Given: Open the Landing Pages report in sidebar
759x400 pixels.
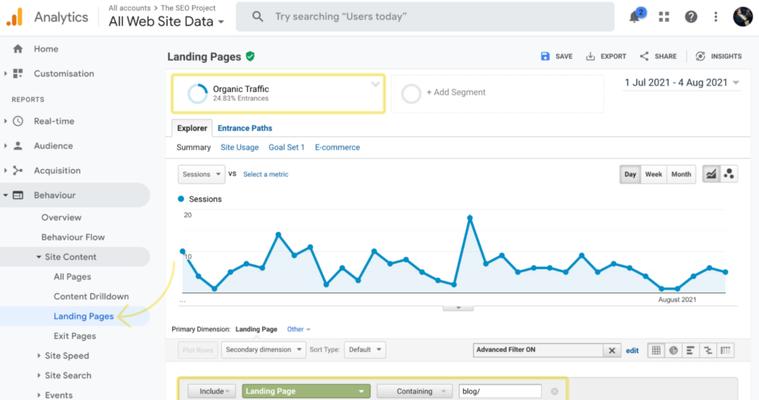Looking at the screenshot, I should point(84,316).
